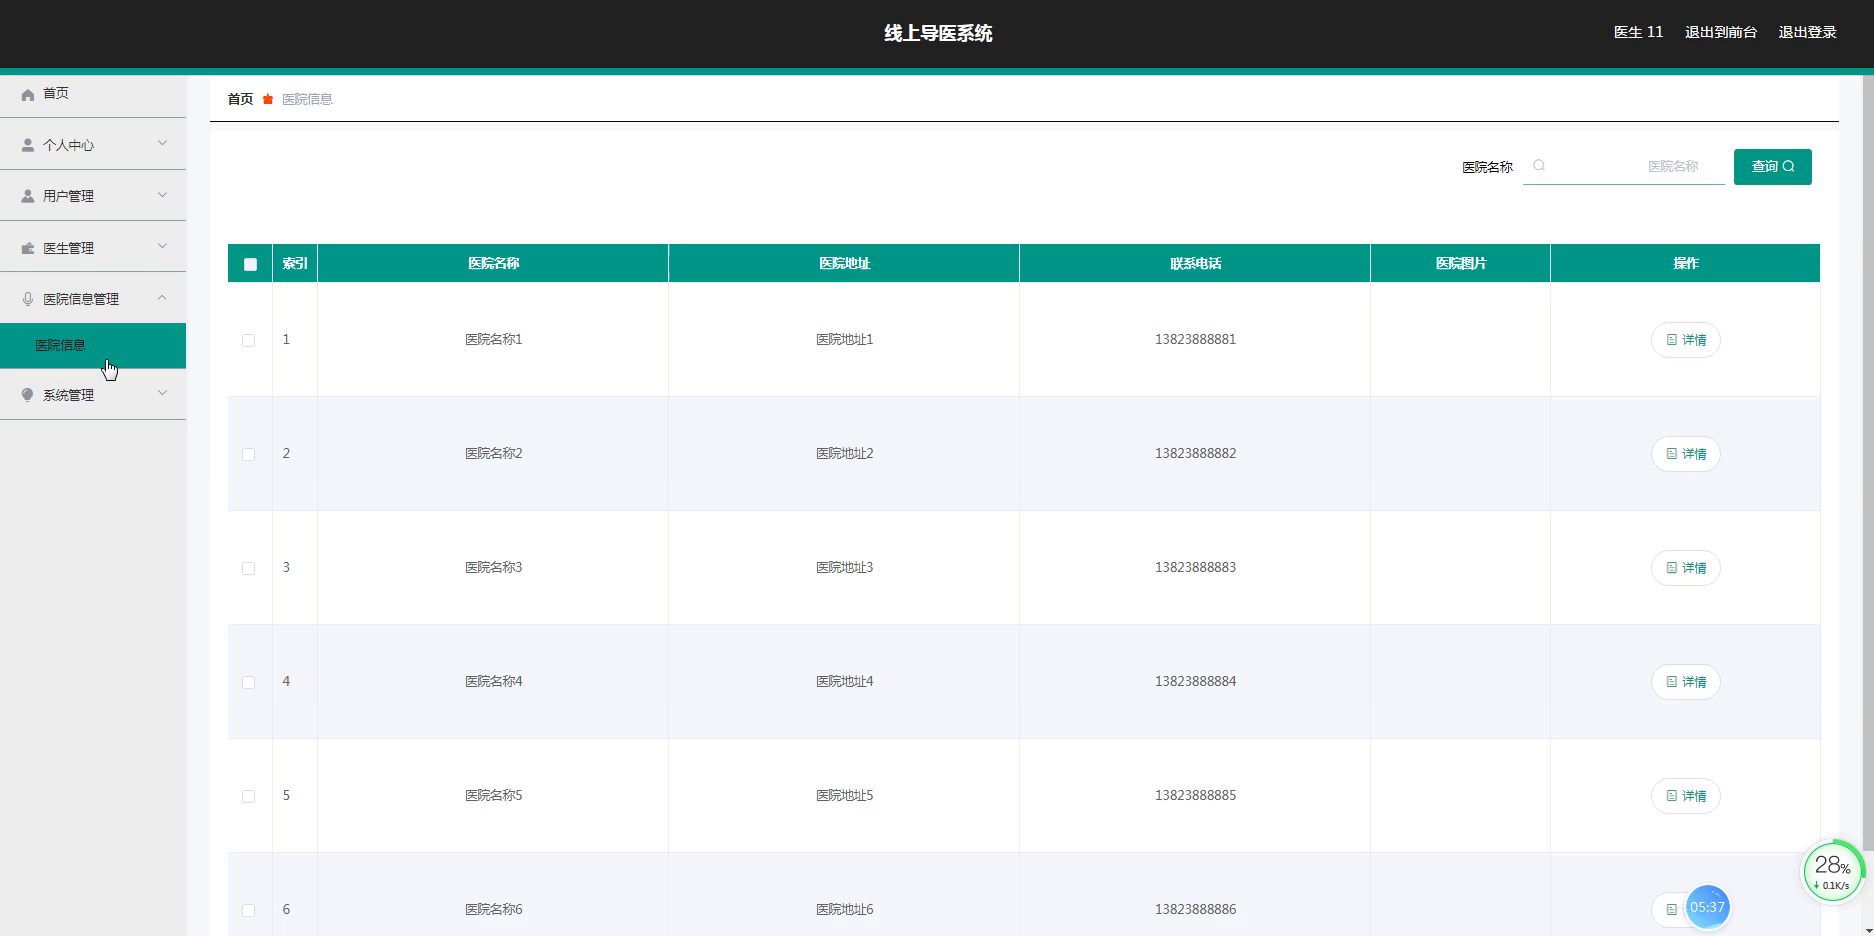Click 退出登录 to log out
The width and height of the screenshot is (1874, 936).
1807,32
